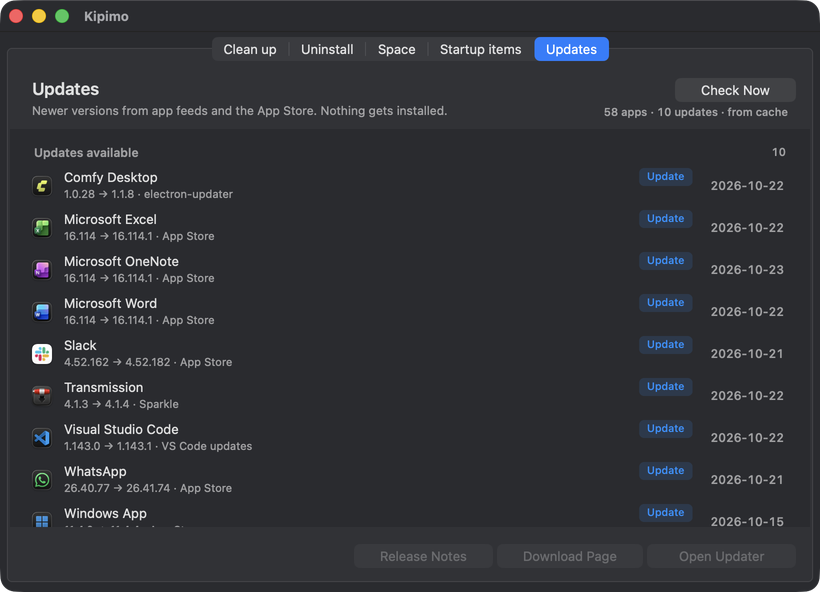The width and height of the screenshot is (820, 592).
Task: Click the '1.143.0 → 1.143.1 · VS Code updates' text
Action: [157, 447]
